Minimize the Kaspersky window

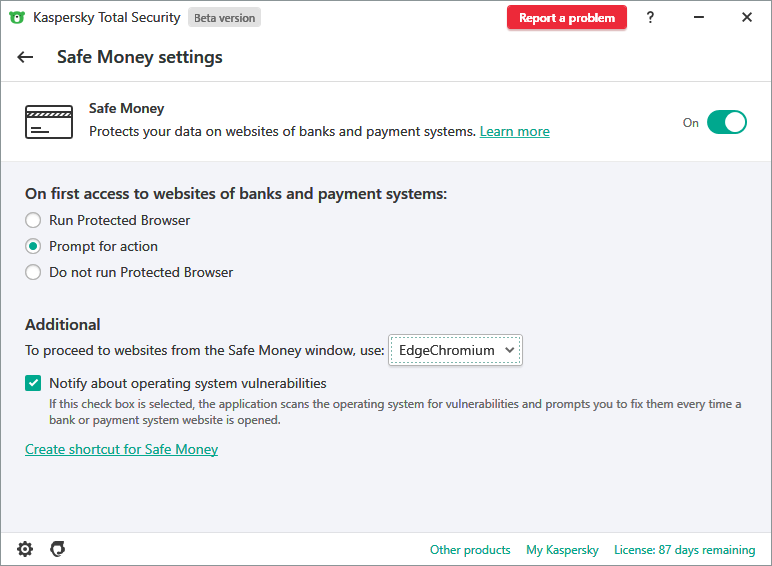pos(699,17)
